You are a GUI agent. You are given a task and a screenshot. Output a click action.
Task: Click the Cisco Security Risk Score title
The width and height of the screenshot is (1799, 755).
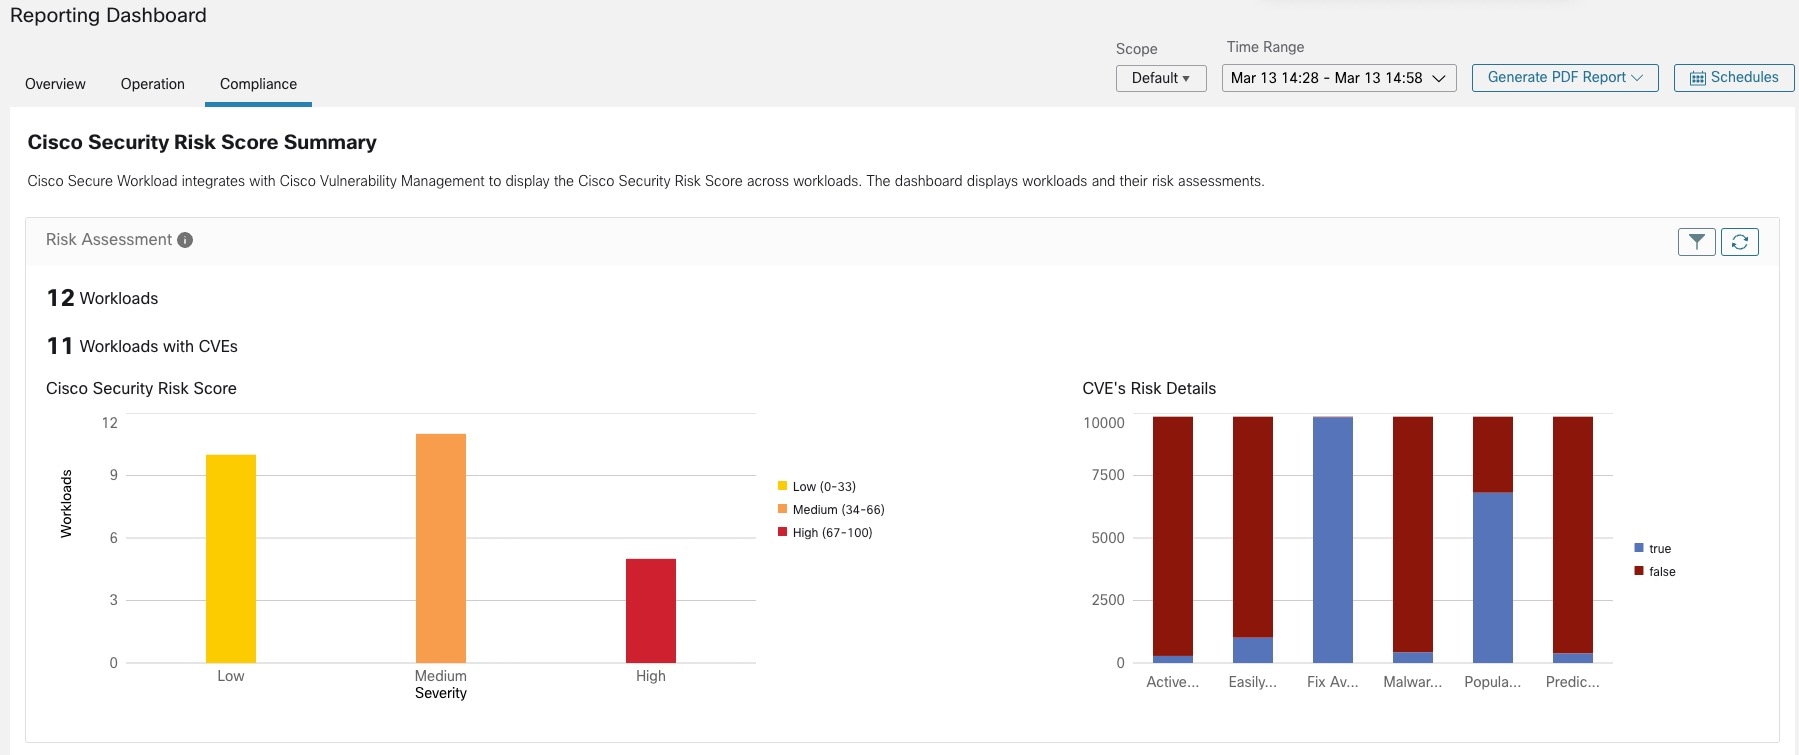pyautogui.click(x=141, y=388)
